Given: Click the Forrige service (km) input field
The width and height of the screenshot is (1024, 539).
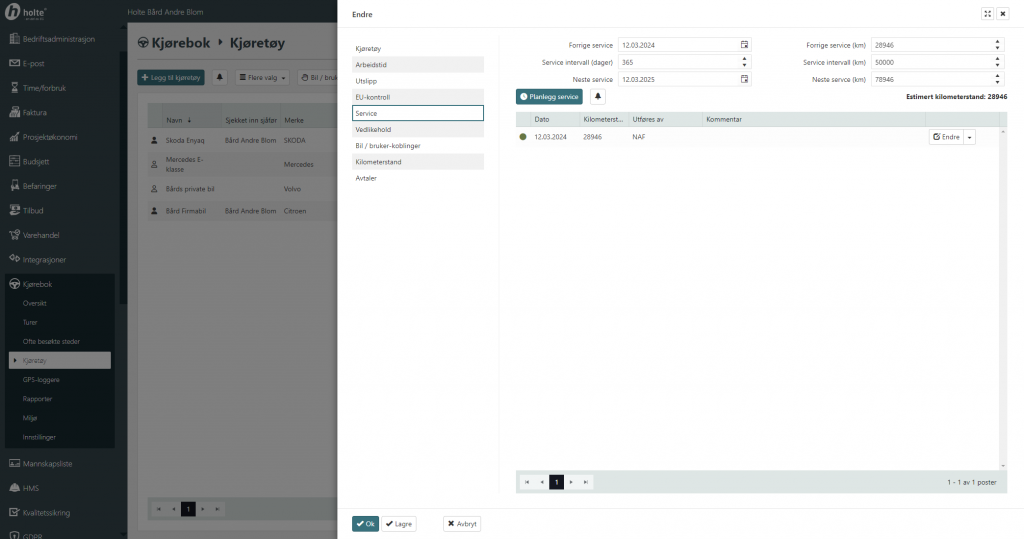Looking at the screenshot, I should pyautogui.click(x=930, y=45).
